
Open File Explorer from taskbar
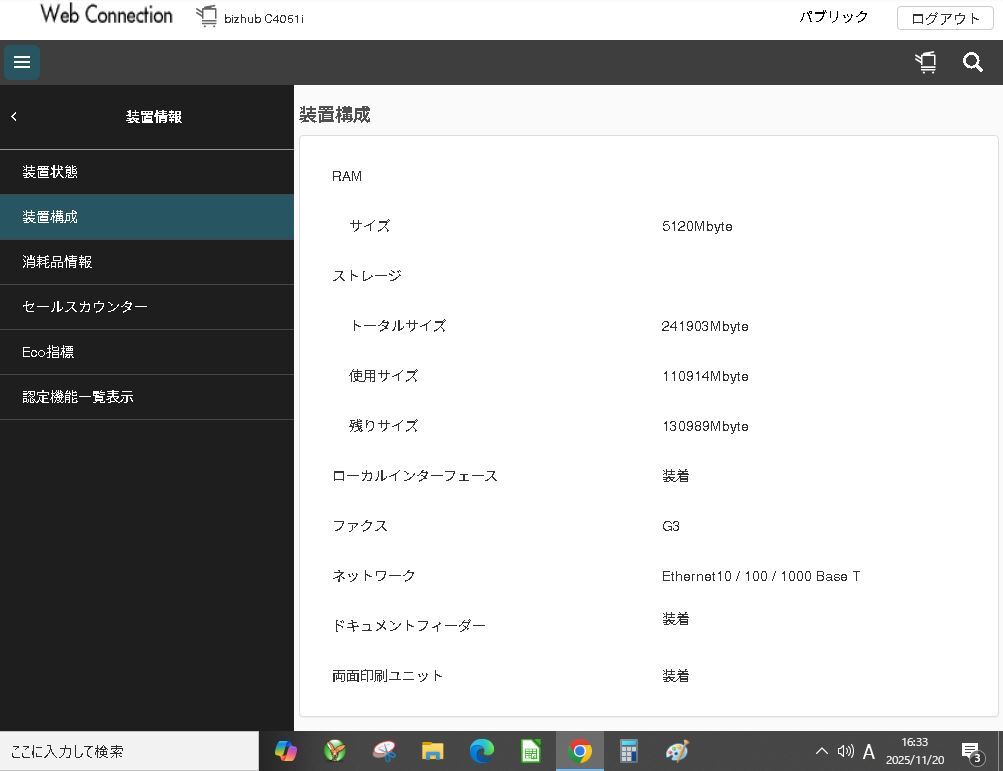[433, 751]
